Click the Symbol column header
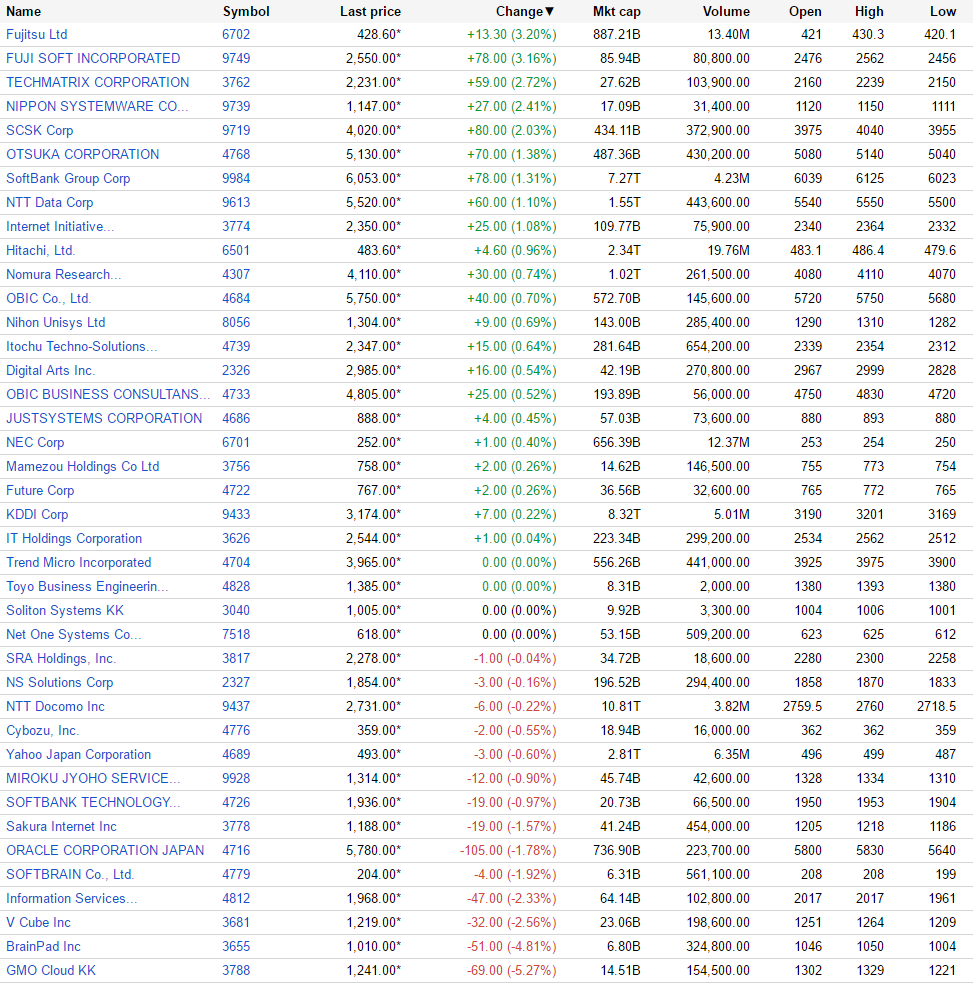 tap(246, 11)
